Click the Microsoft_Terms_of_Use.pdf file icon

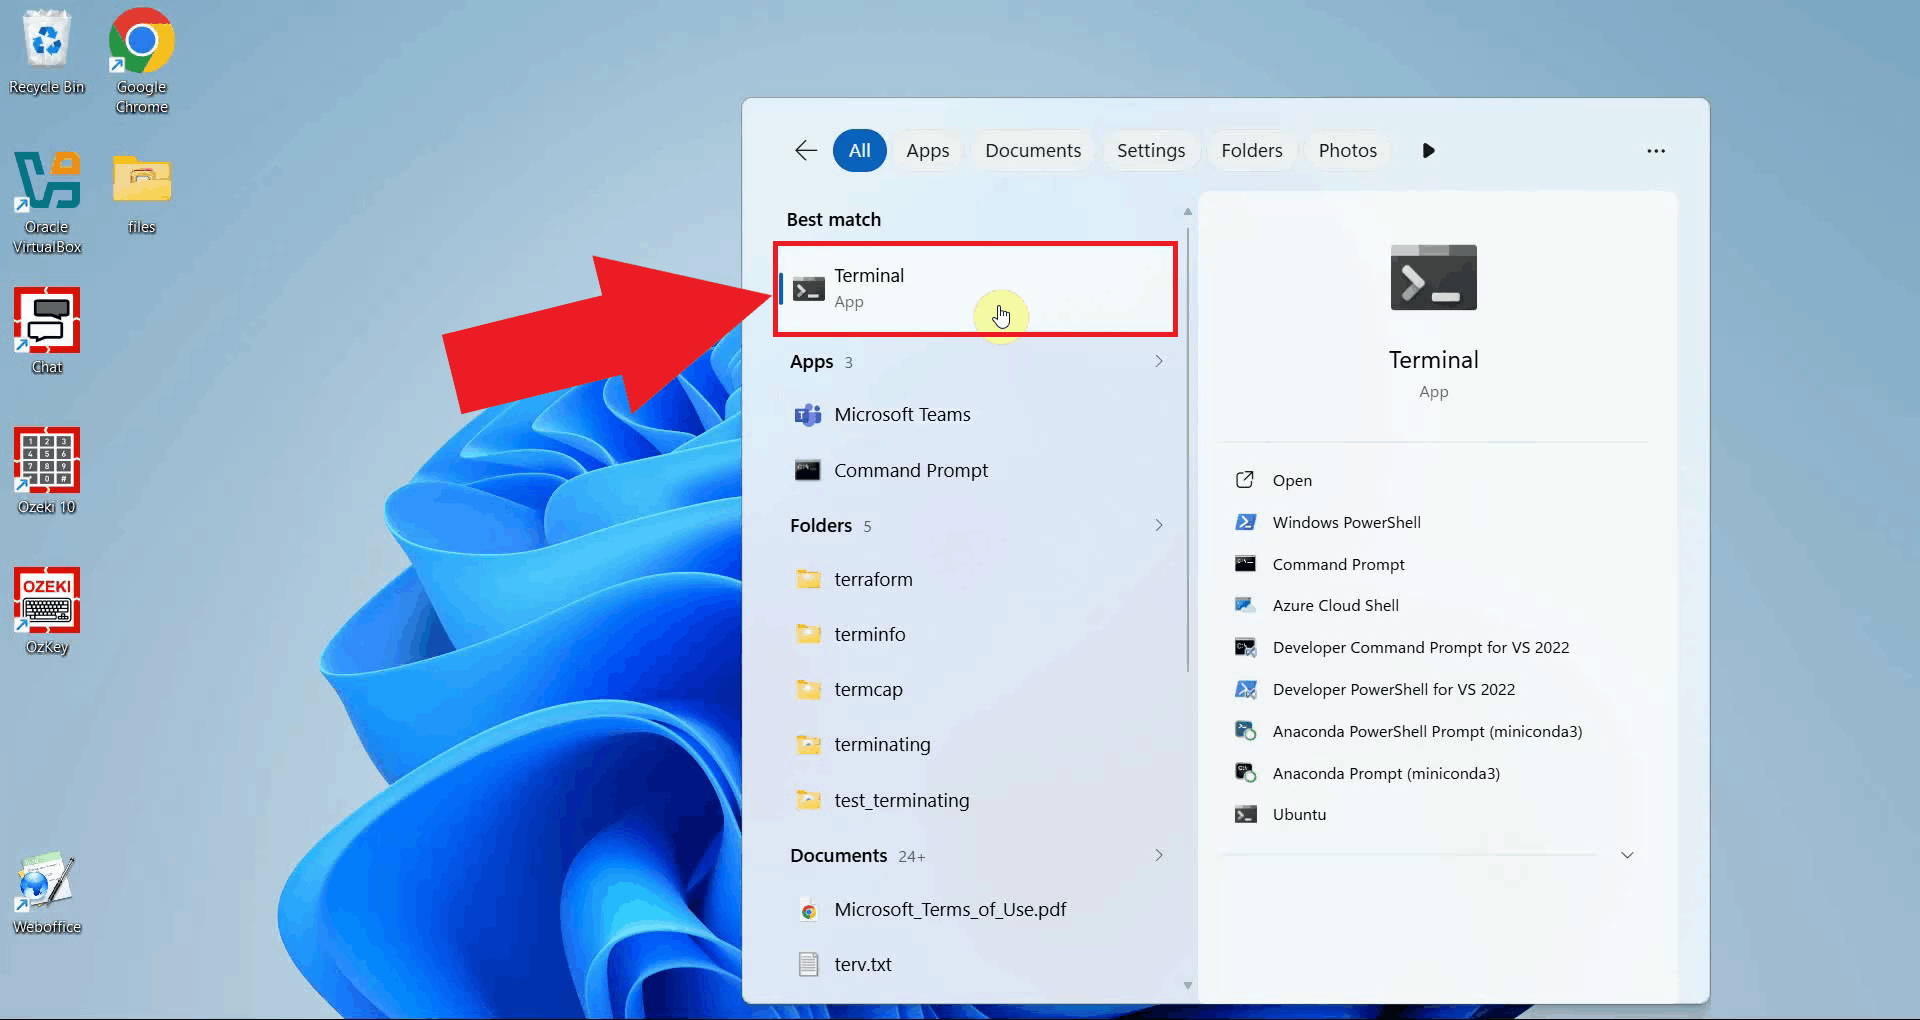tap(808, 910)
